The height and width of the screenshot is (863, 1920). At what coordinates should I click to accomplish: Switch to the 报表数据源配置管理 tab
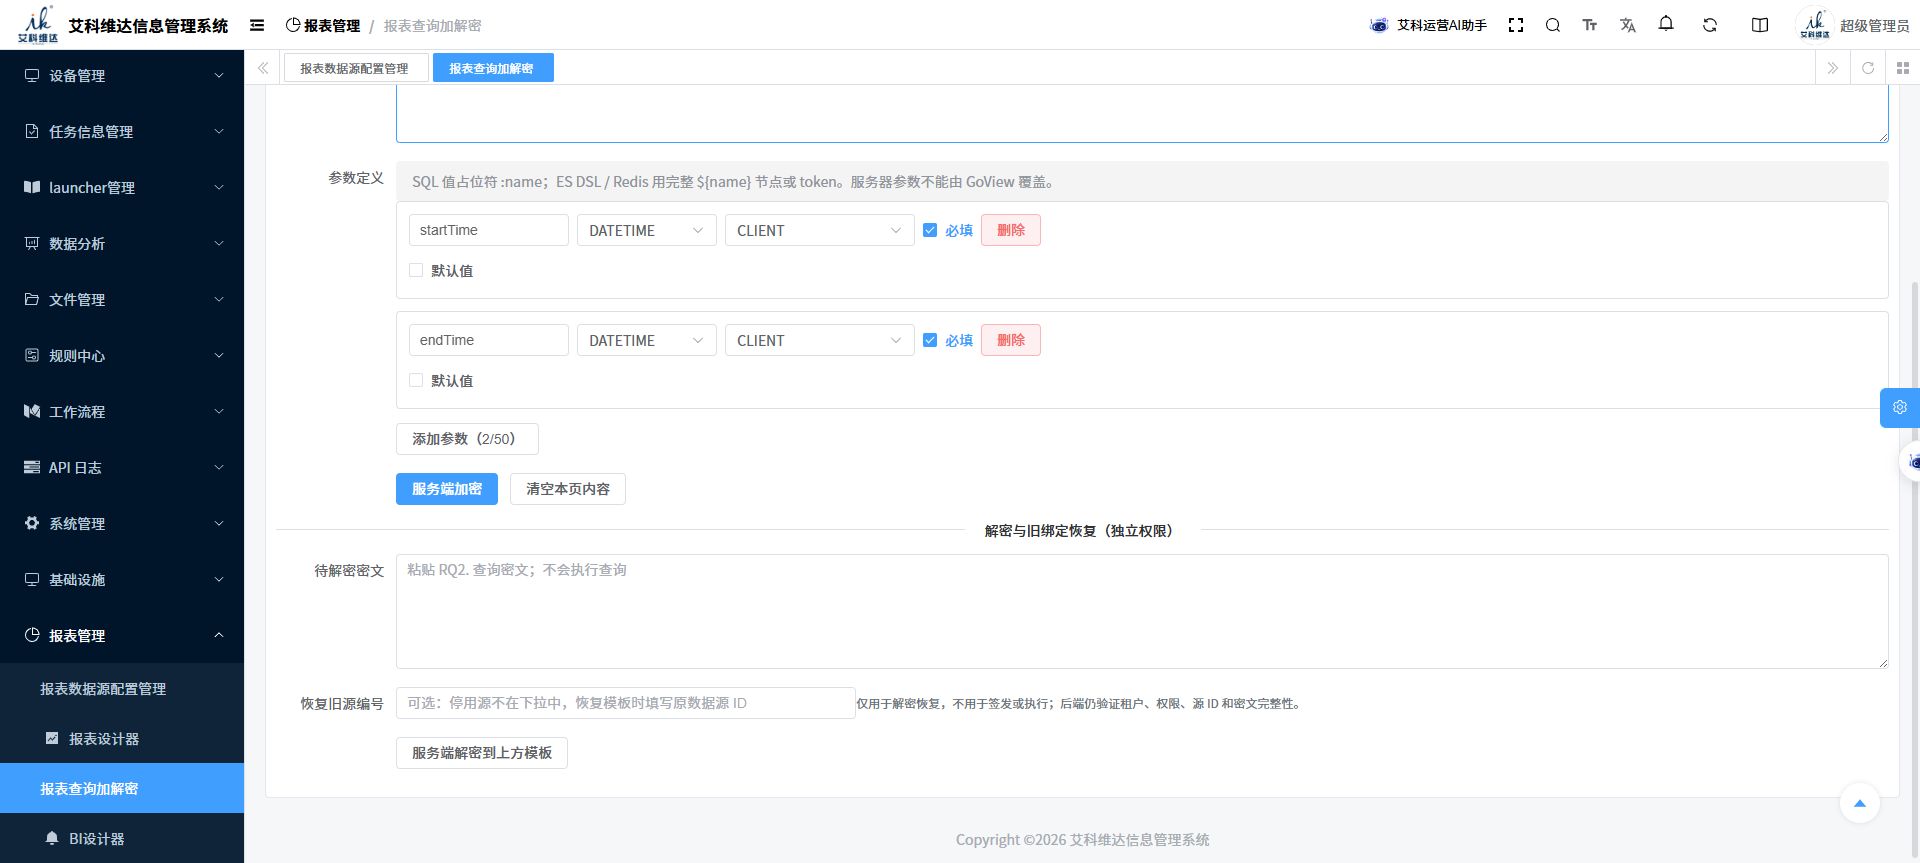tap(355, 68)
